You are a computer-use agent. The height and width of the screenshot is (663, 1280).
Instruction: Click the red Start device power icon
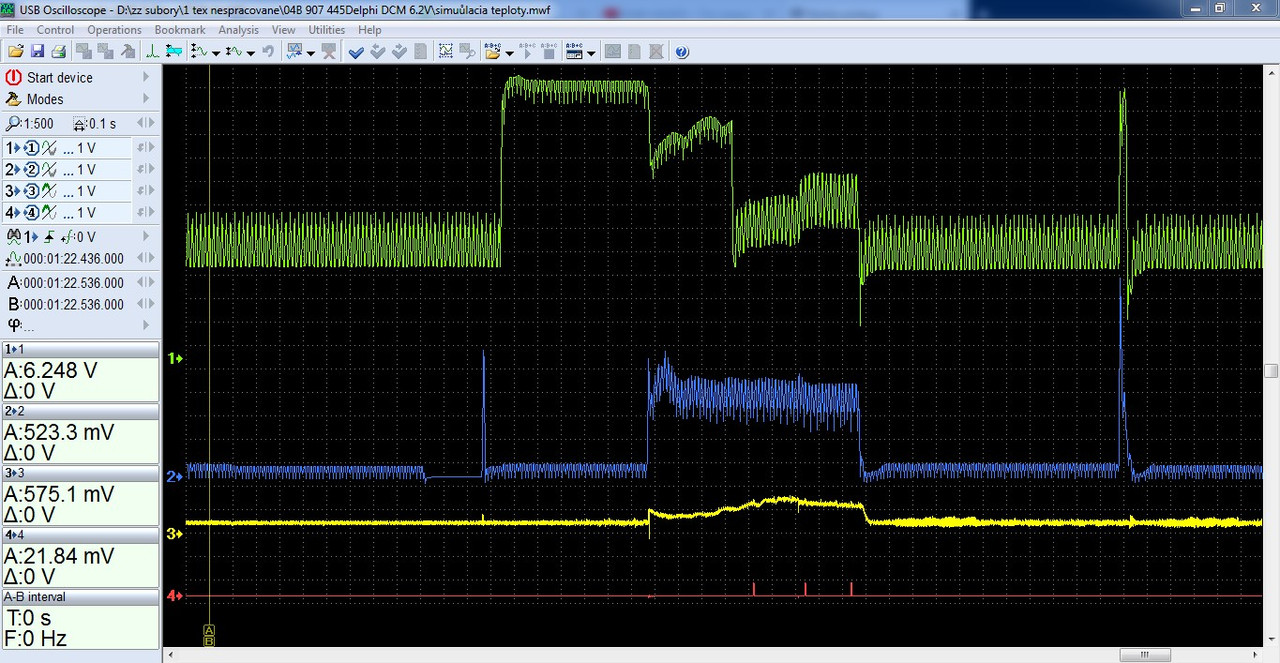(x=13, y=77)
